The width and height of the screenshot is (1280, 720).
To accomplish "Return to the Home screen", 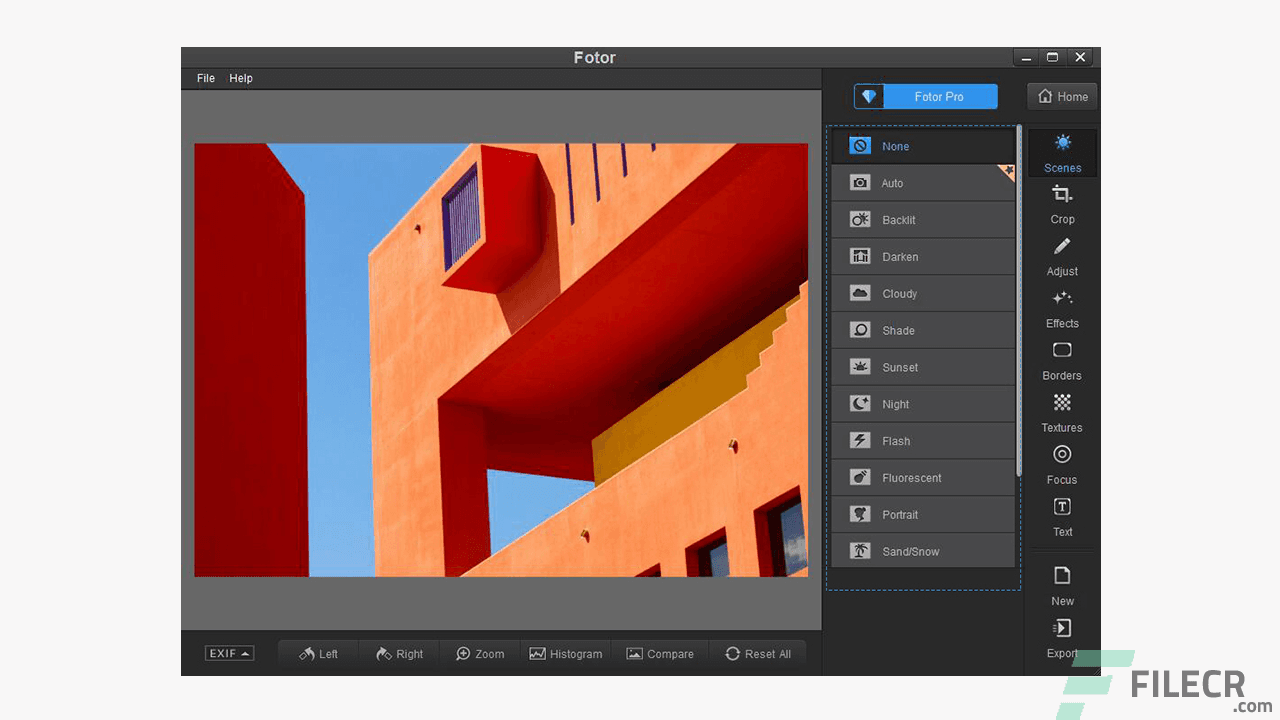I will (1061, 96).
